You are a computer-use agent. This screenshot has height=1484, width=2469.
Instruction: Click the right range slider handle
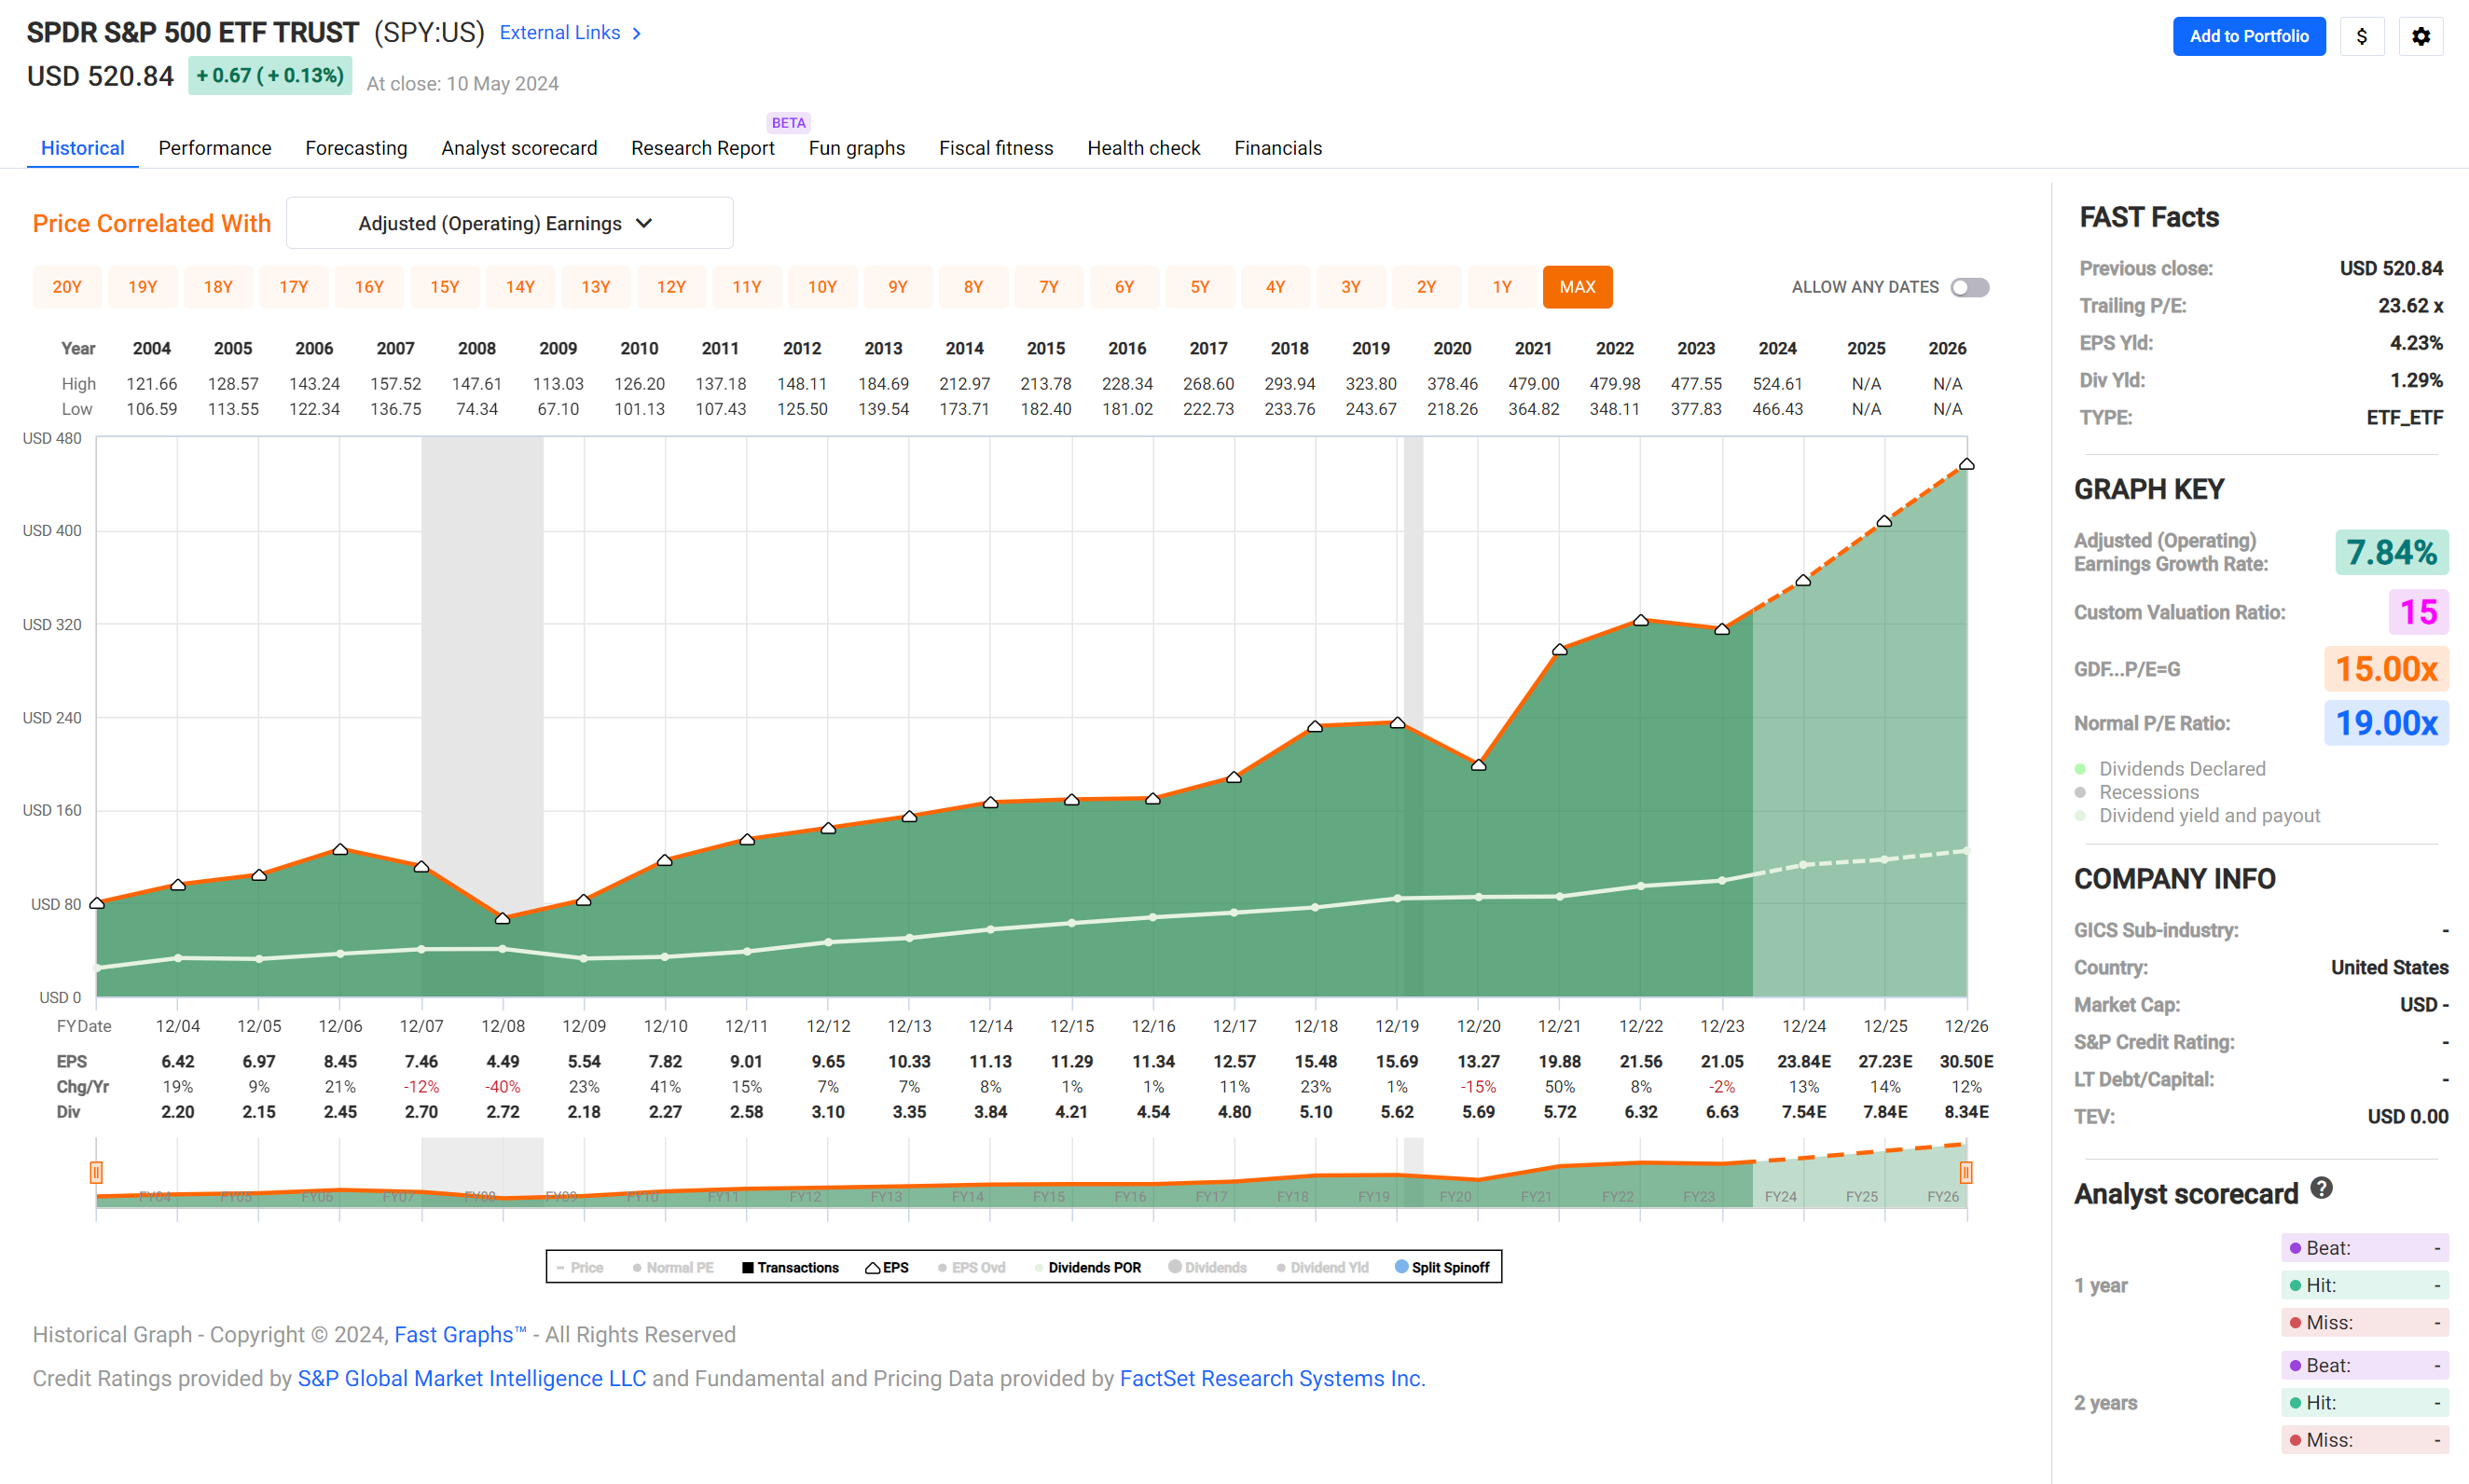pyautogui.click(x=1965, y=1172)
